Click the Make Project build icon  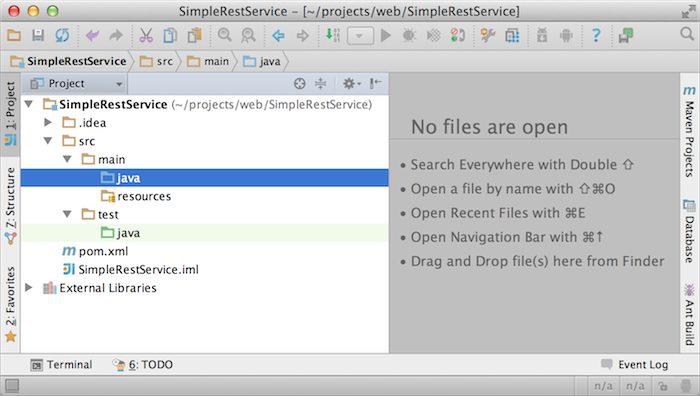click(333, 35)
